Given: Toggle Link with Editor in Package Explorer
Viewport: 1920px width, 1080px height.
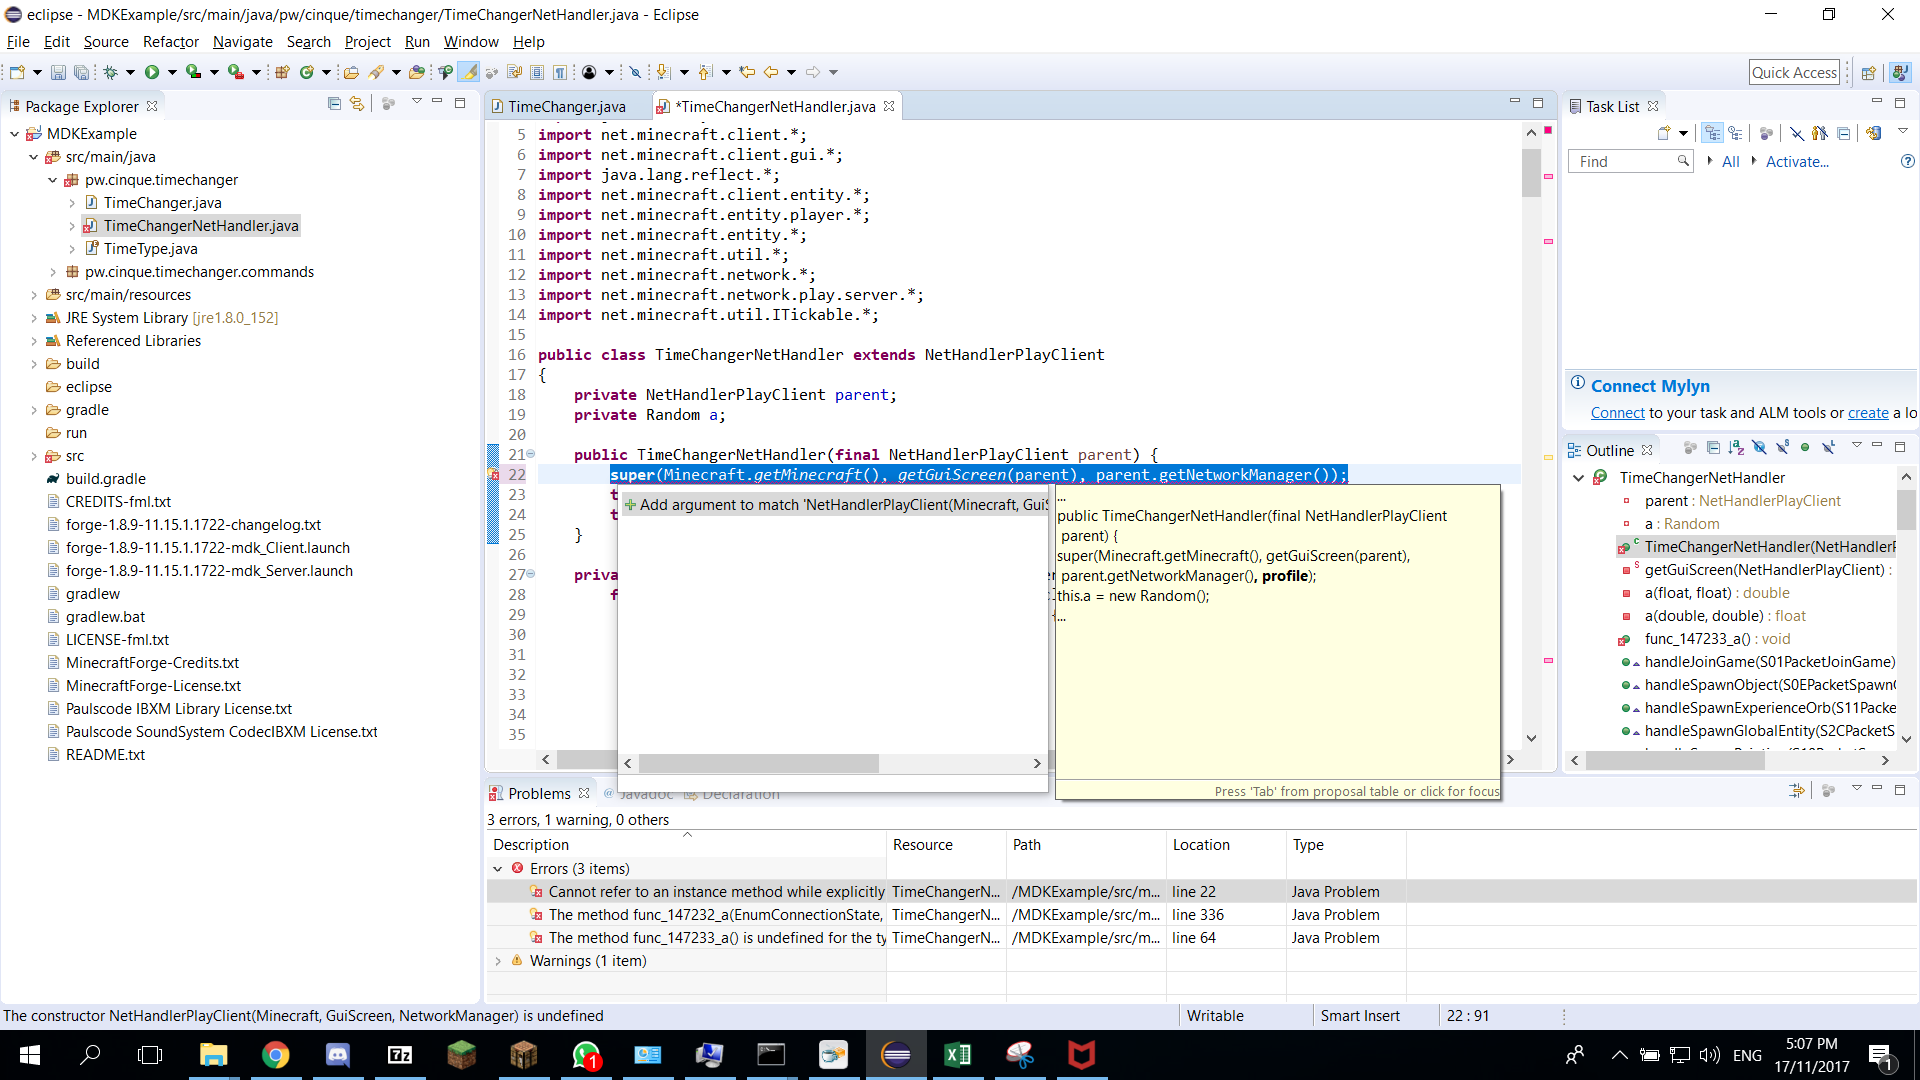Looking at the screenshot, I should (357, 104).
